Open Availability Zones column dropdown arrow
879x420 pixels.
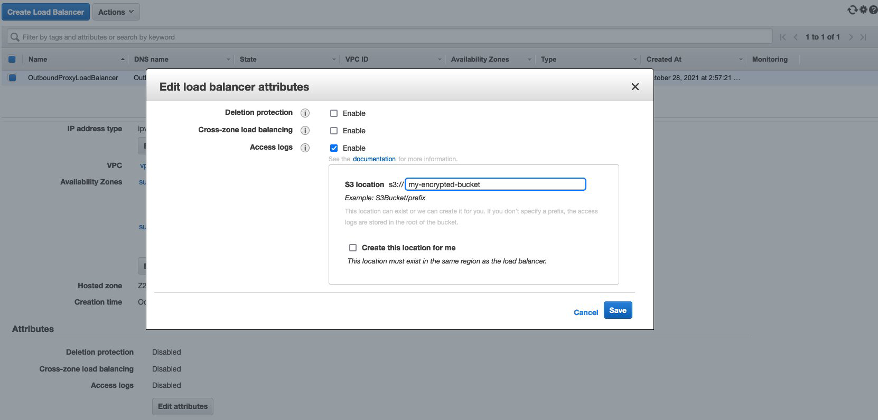[529, 59]
